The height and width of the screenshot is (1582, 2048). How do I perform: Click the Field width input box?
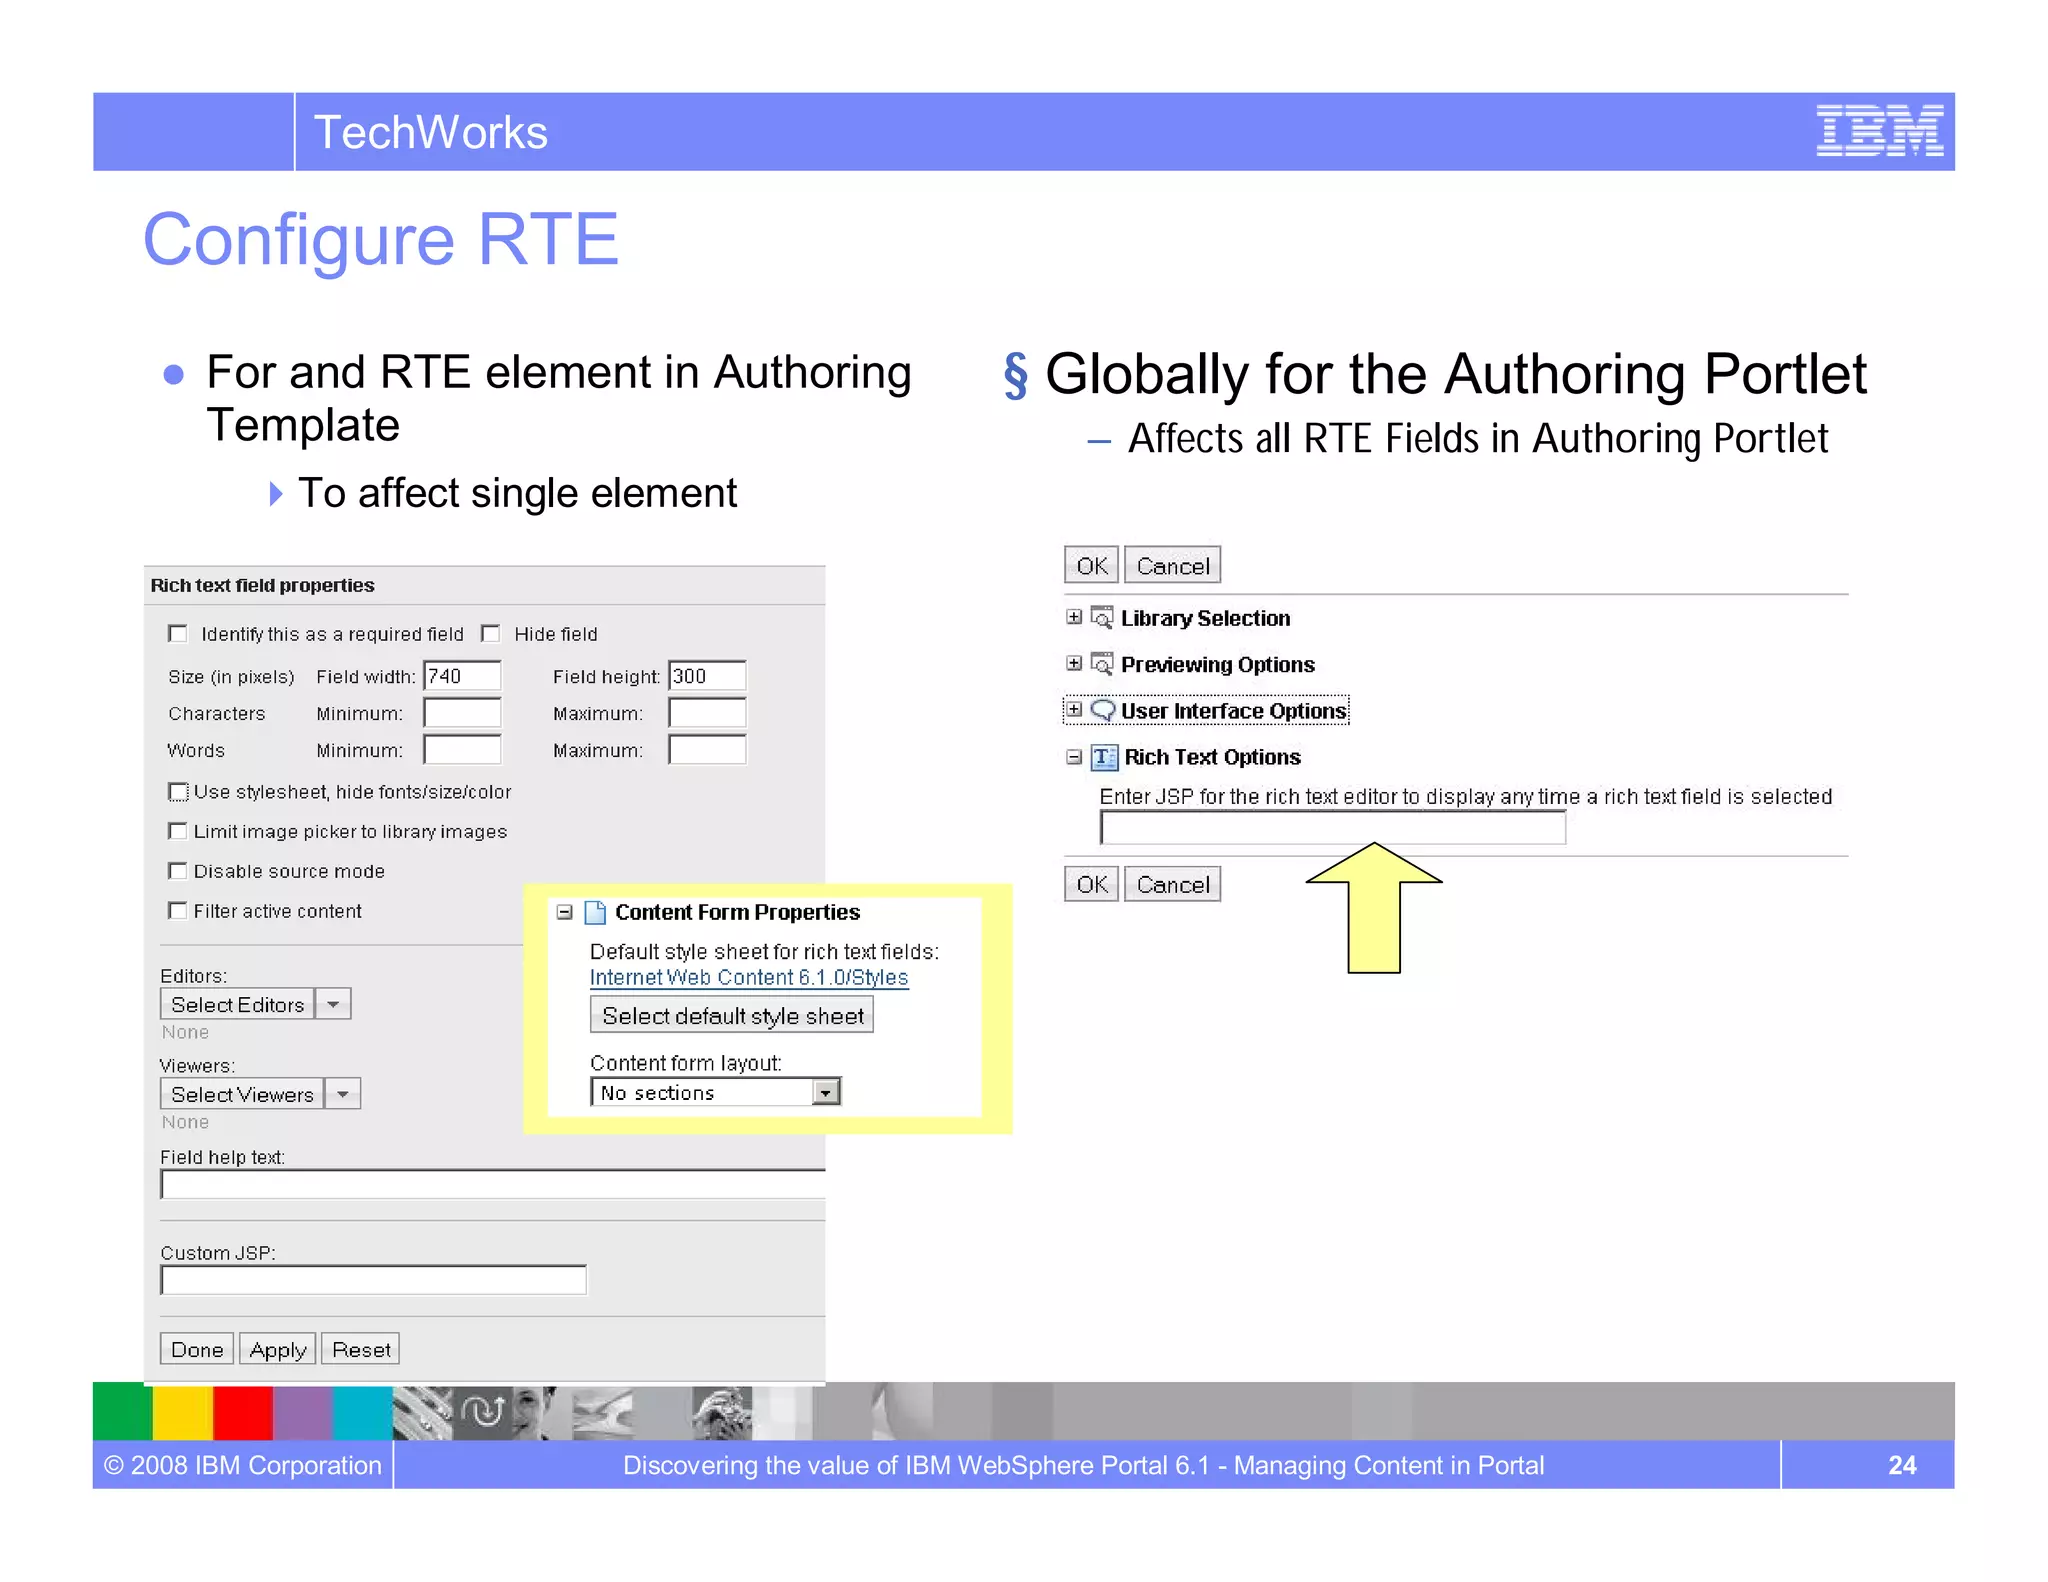click(462, 676)
